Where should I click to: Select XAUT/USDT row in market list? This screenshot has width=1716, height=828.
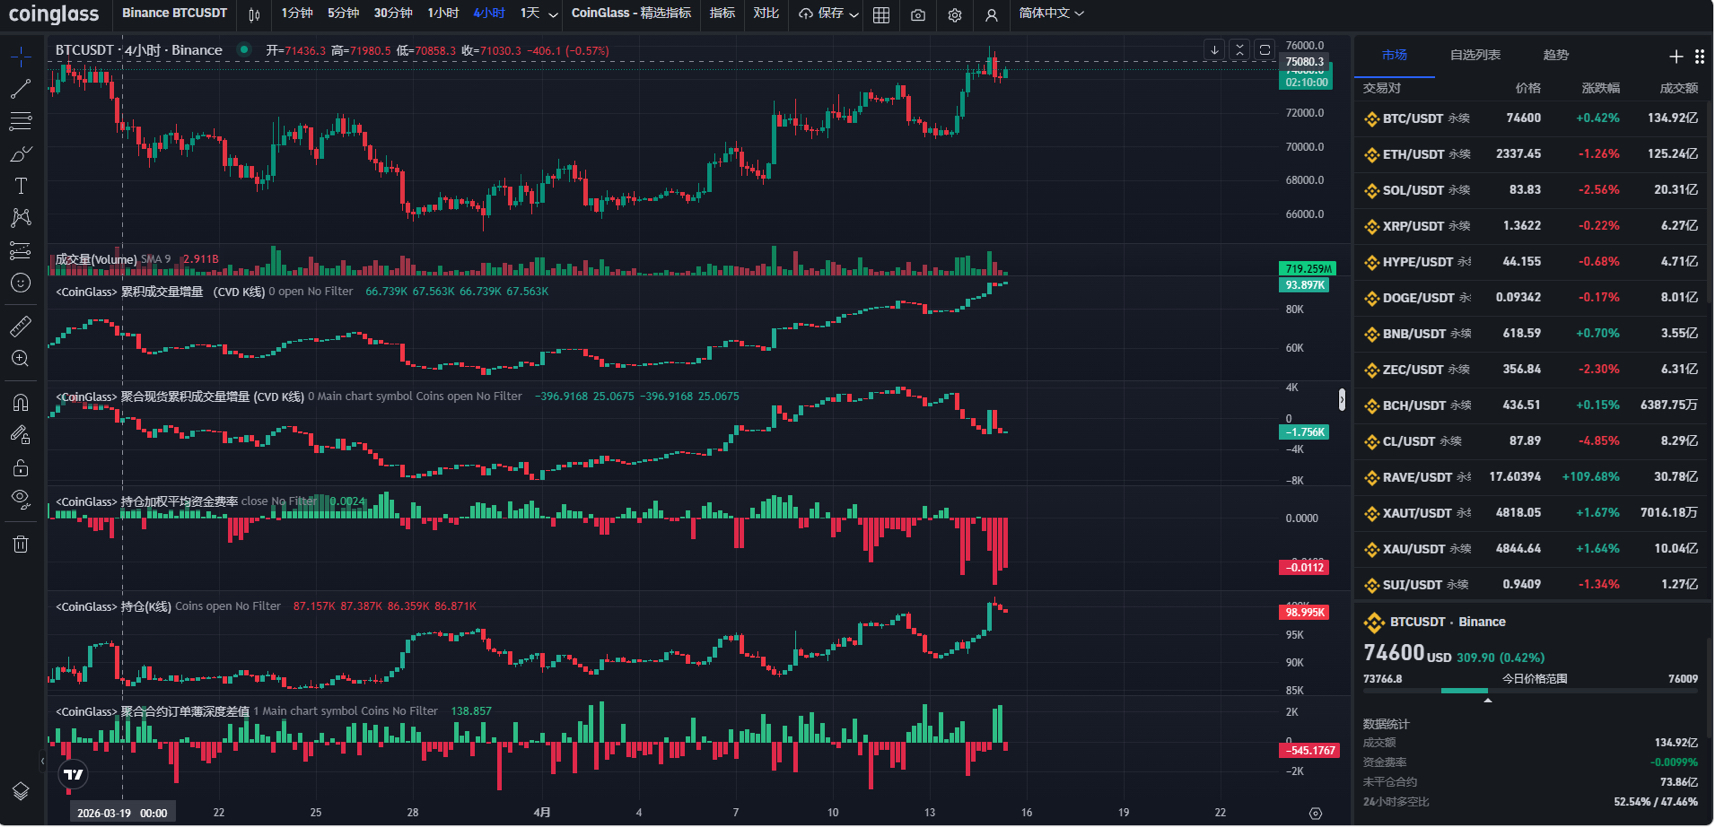coord(1531,513)
